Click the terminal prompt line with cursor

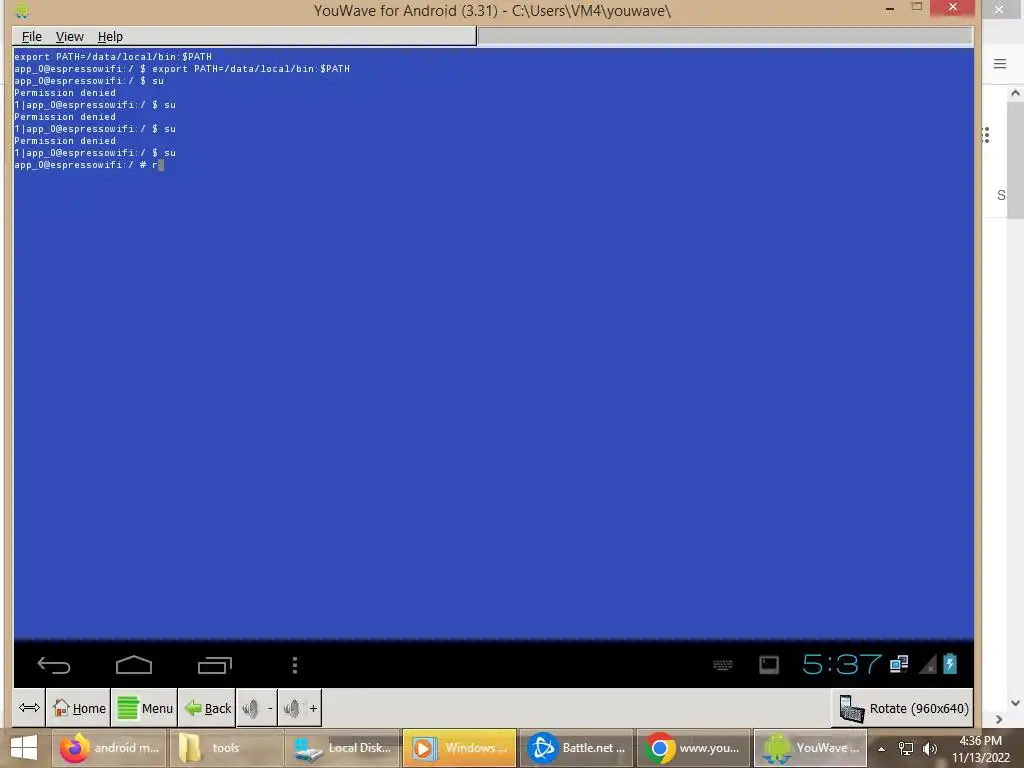point(89,165)
